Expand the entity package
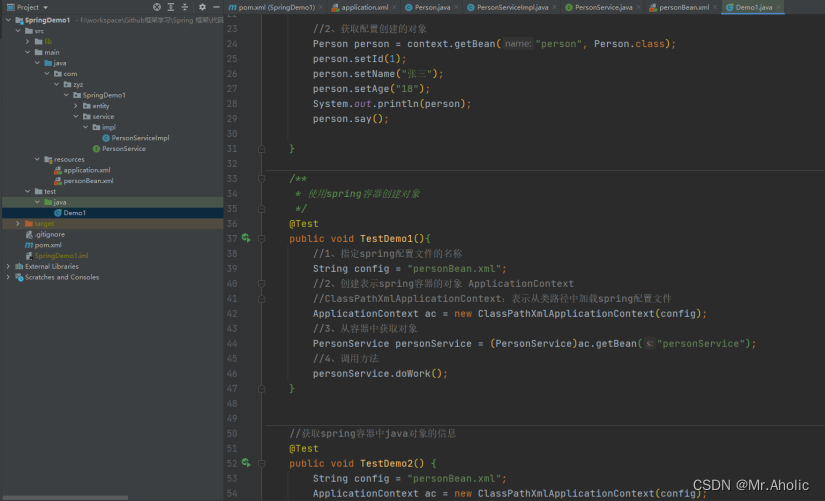The image size is (825, 501). click(76, 106)
